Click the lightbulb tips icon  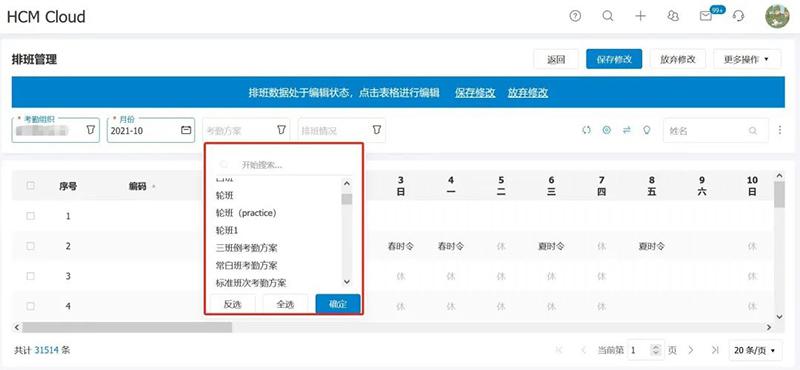[646, 130]
